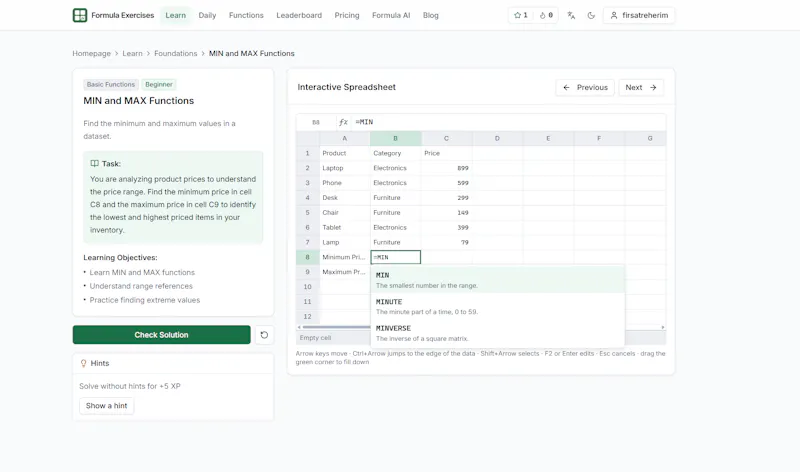The height and width of the screenshot is (472, 800).
Task: Click the Minimum Pri... label cell
Action: pyautogui.click(x=345, y=257)
